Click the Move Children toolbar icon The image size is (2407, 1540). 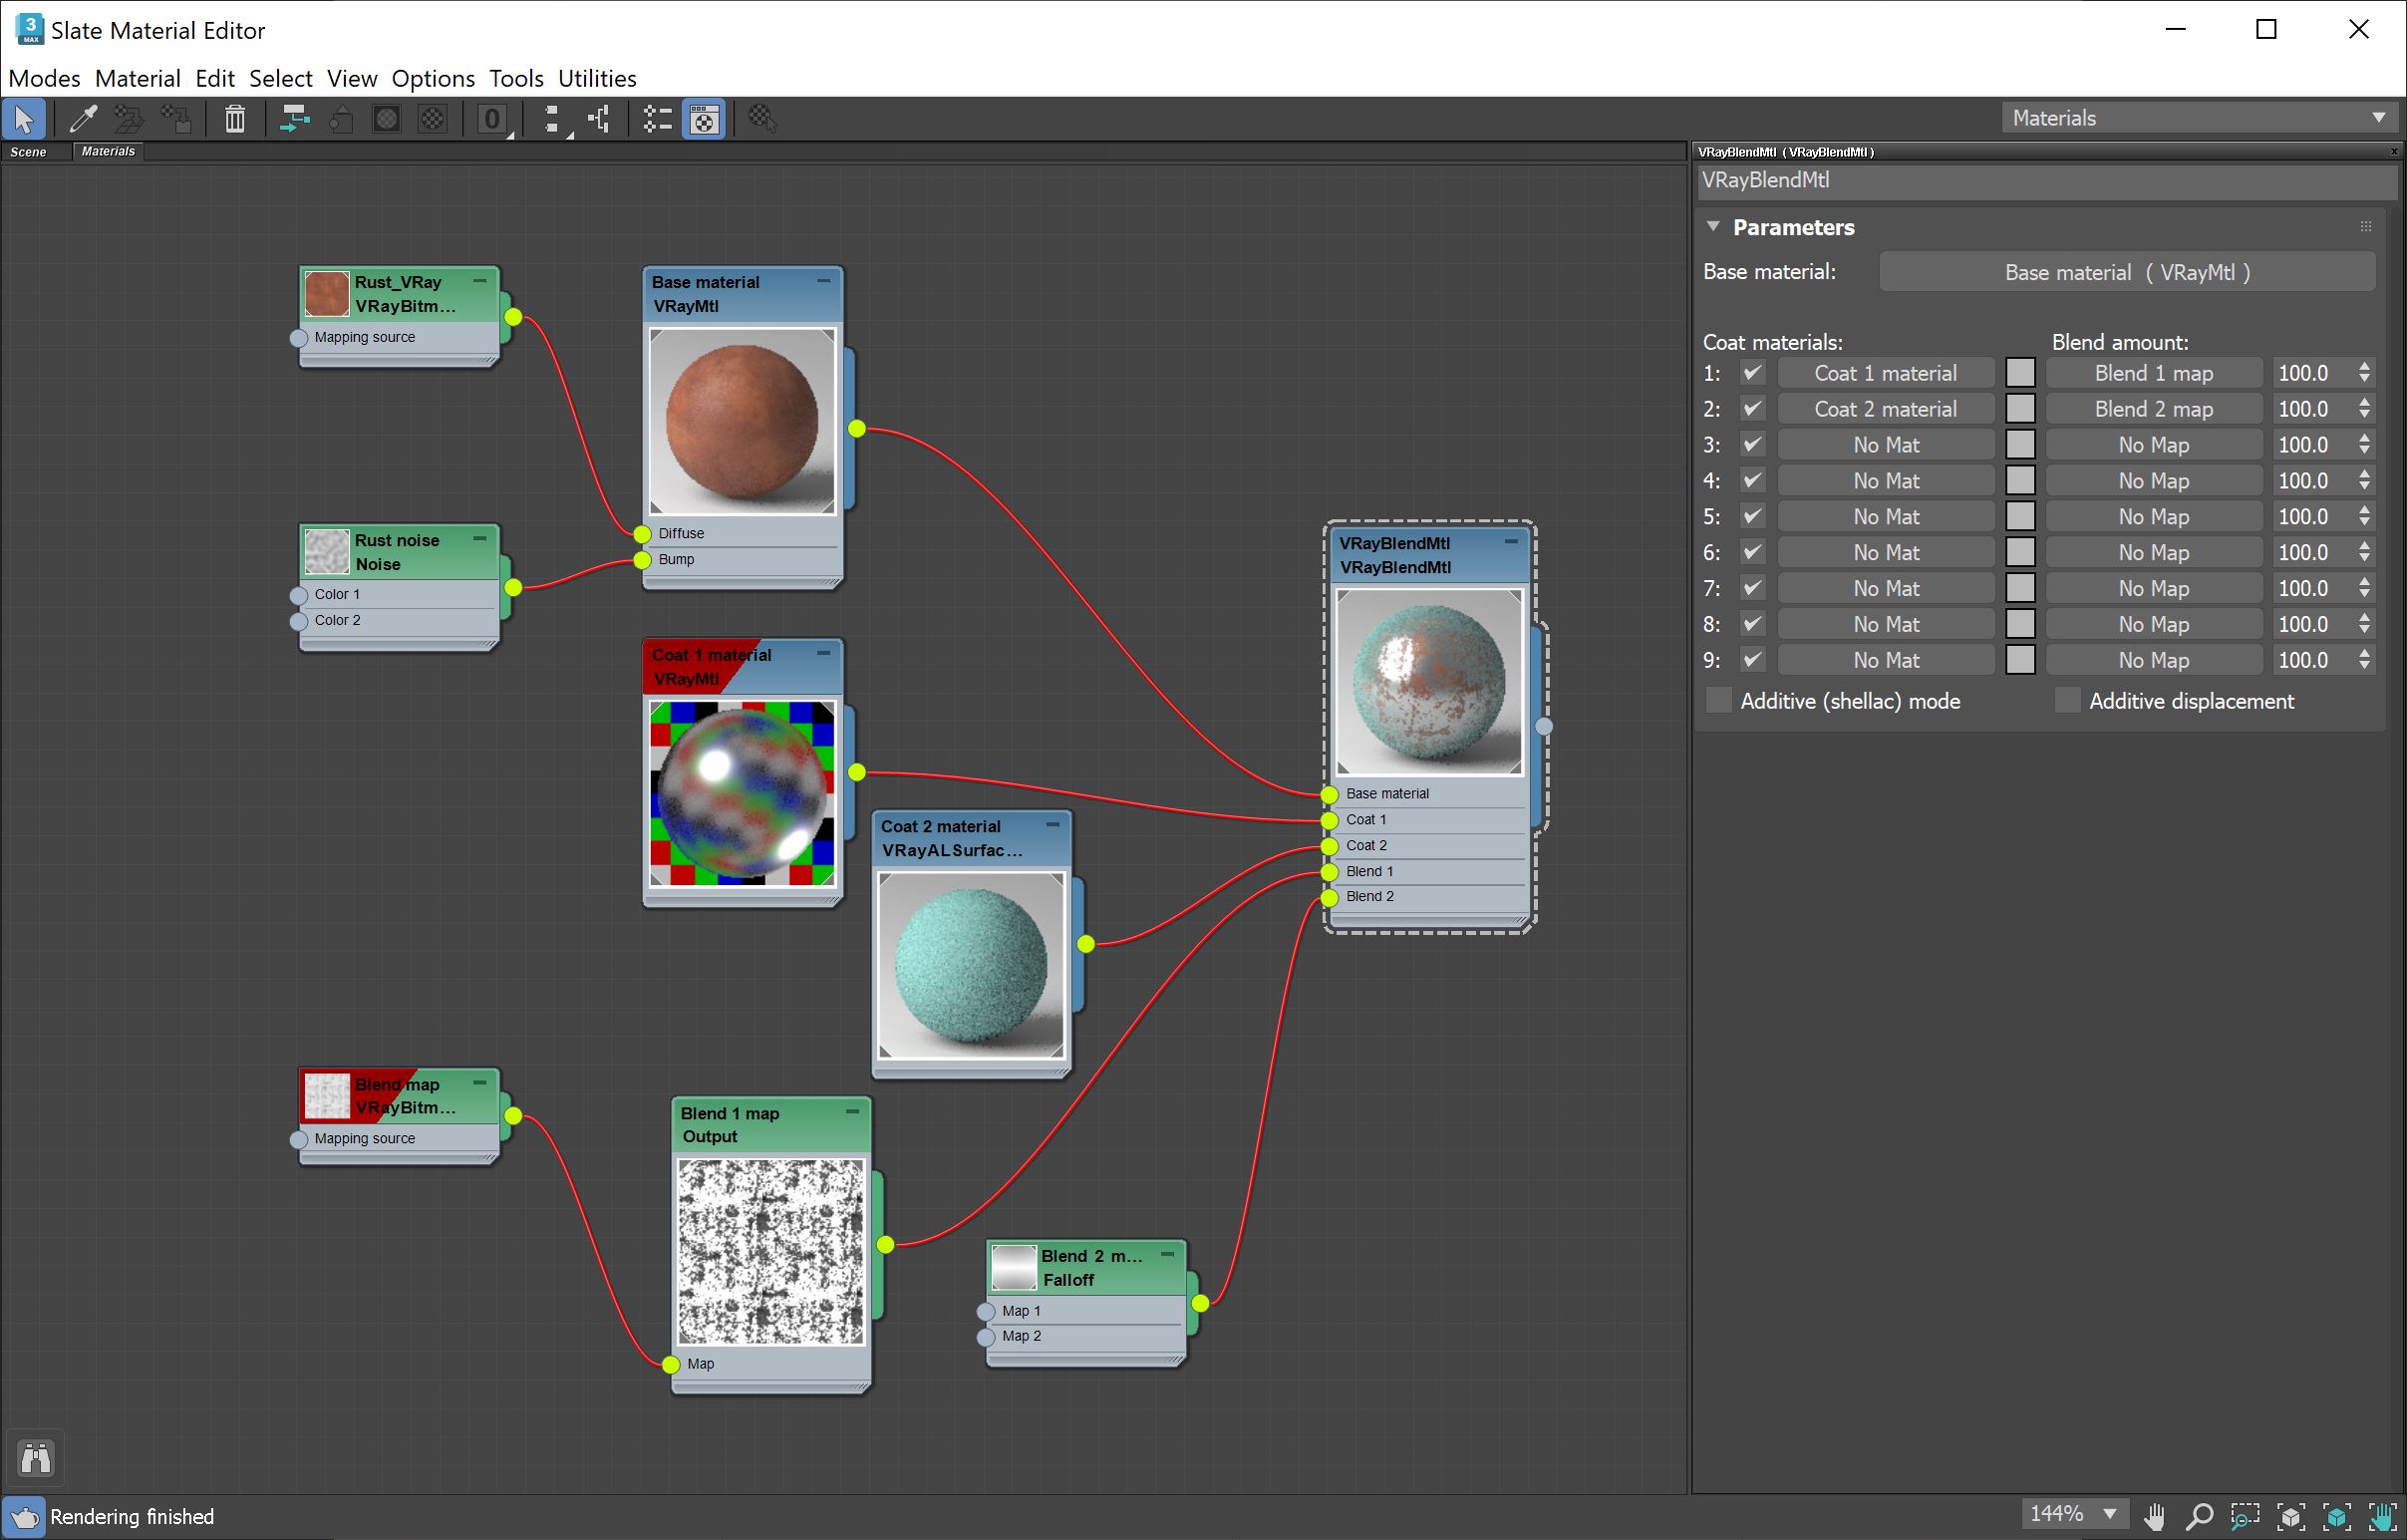tap(293, 118)
